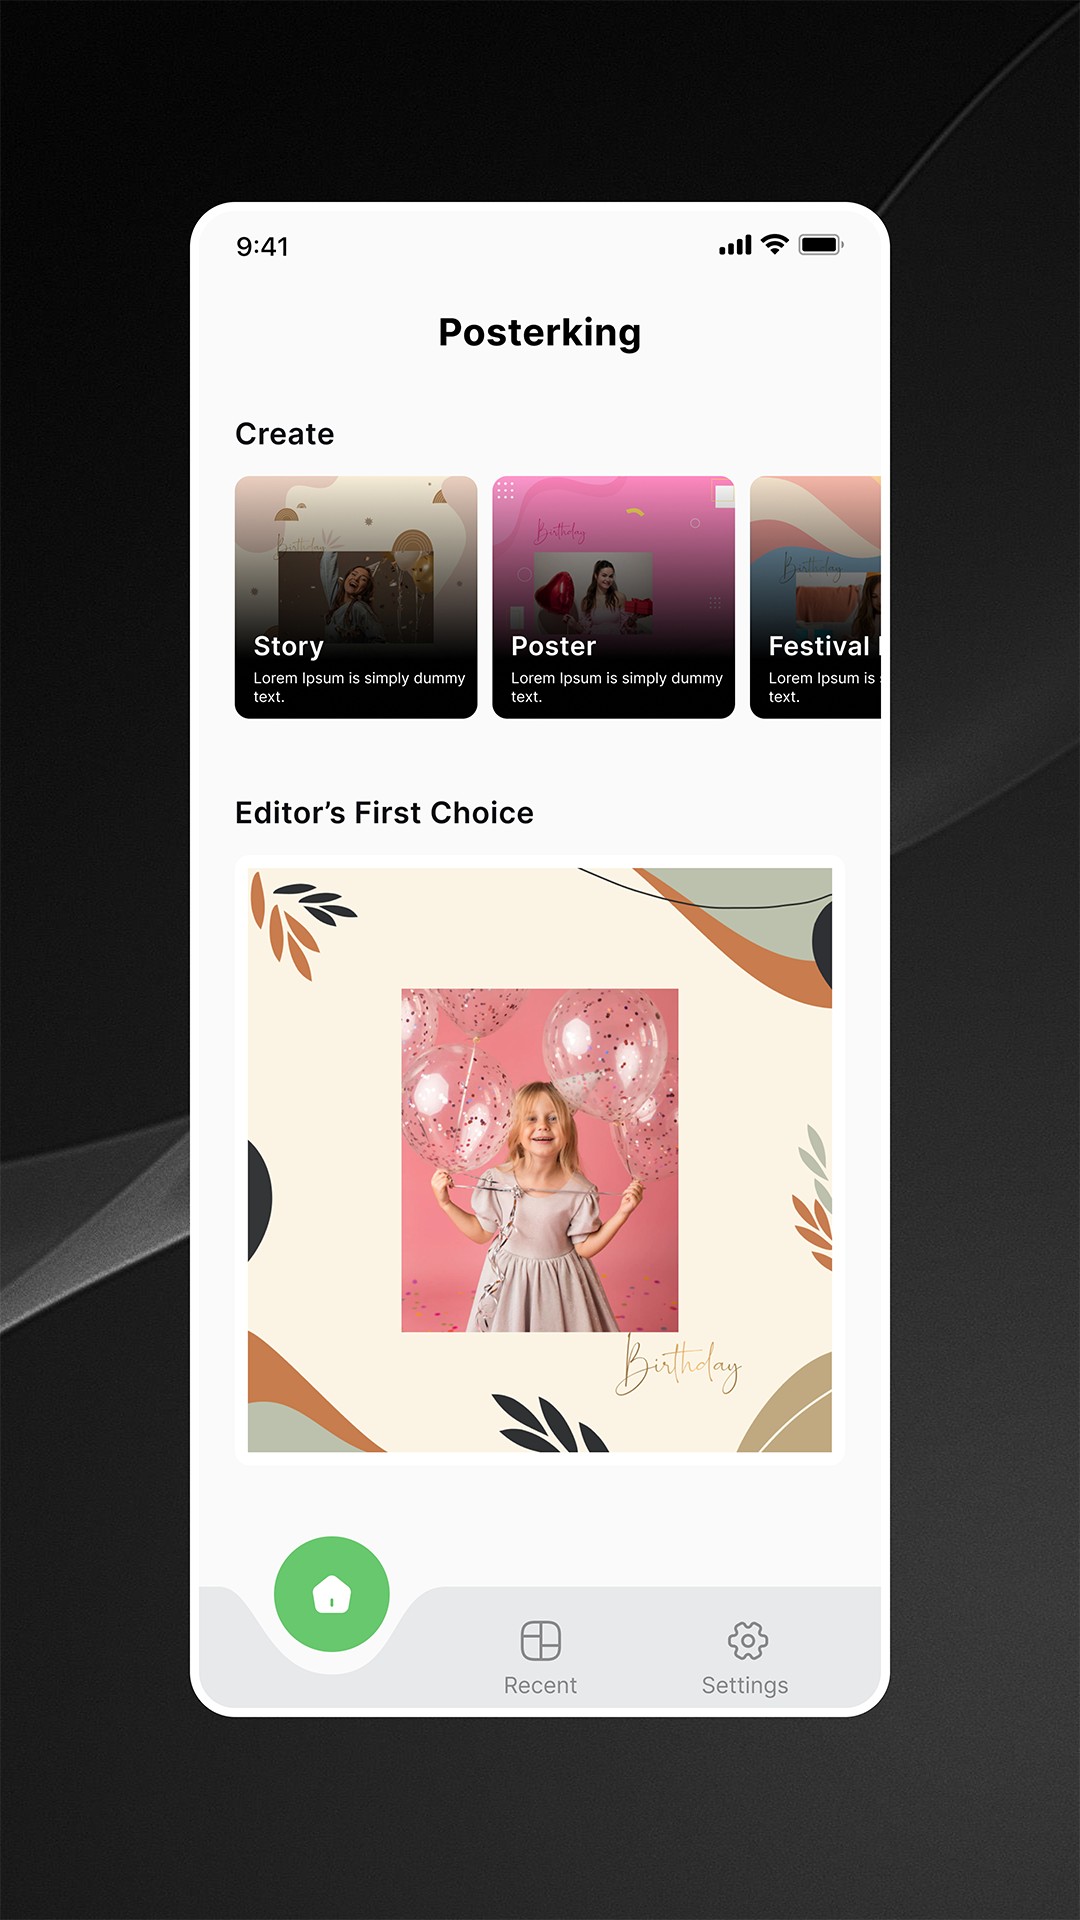Open the Recent tab grid icon
Viewport: 1080px width, 1920px height.
pyautogui.click(x=541, y=1641)
